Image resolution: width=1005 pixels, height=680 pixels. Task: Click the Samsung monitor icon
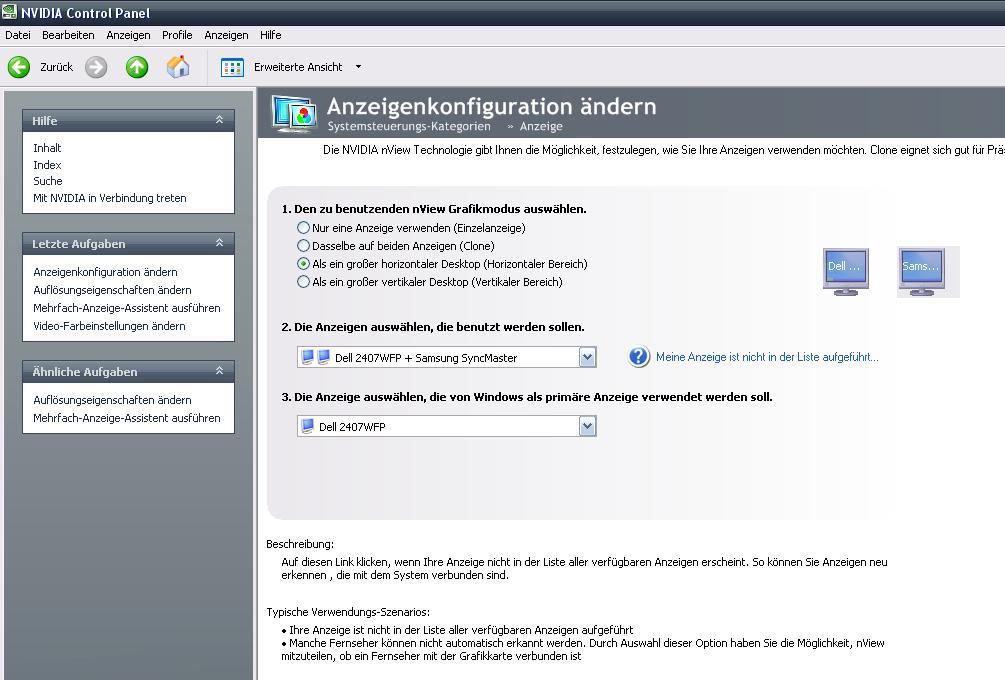click(x=922, y=272)
